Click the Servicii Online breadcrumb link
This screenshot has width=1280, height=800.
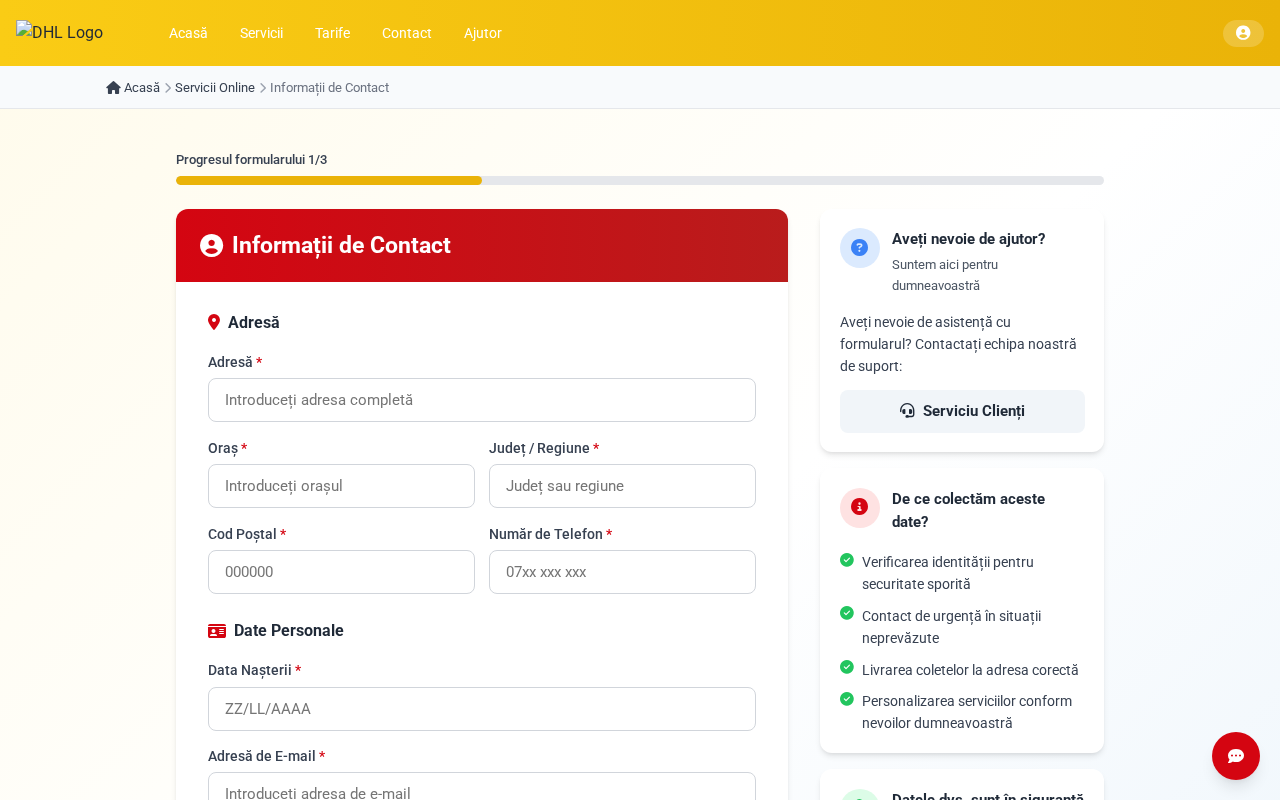215,88
